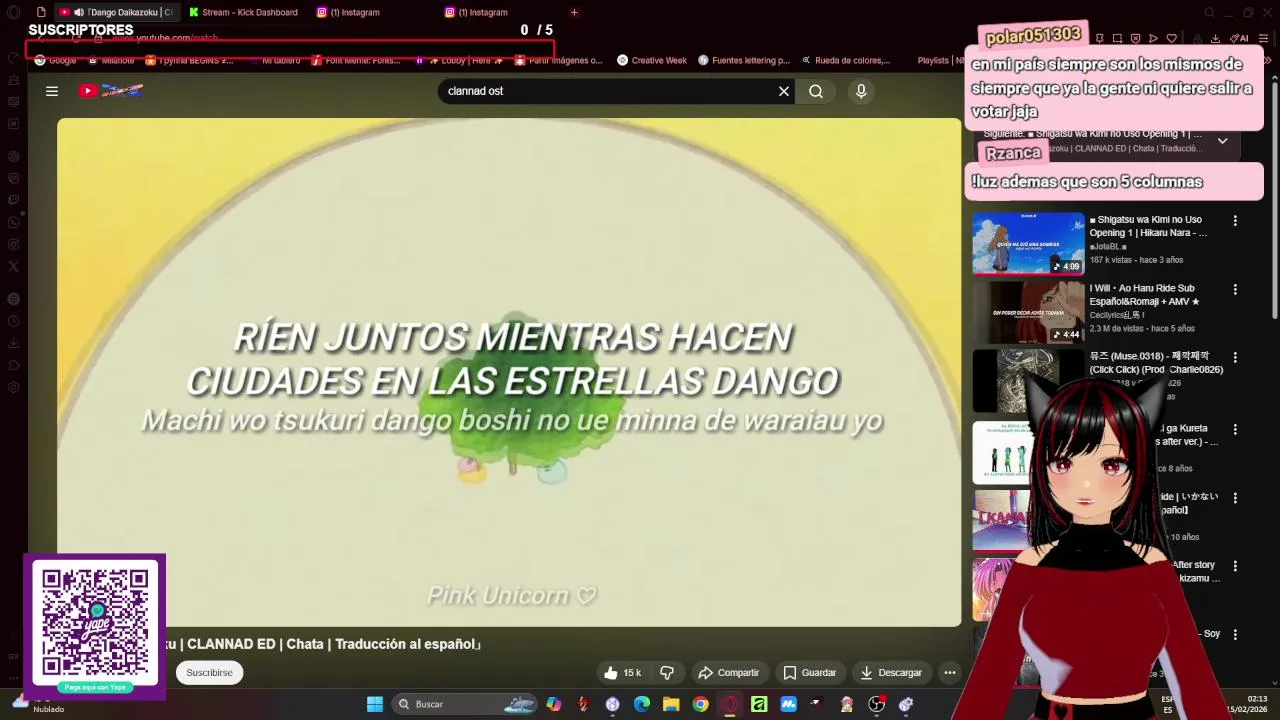Clear the 'clannad ost' search text

tap(784, 91)
